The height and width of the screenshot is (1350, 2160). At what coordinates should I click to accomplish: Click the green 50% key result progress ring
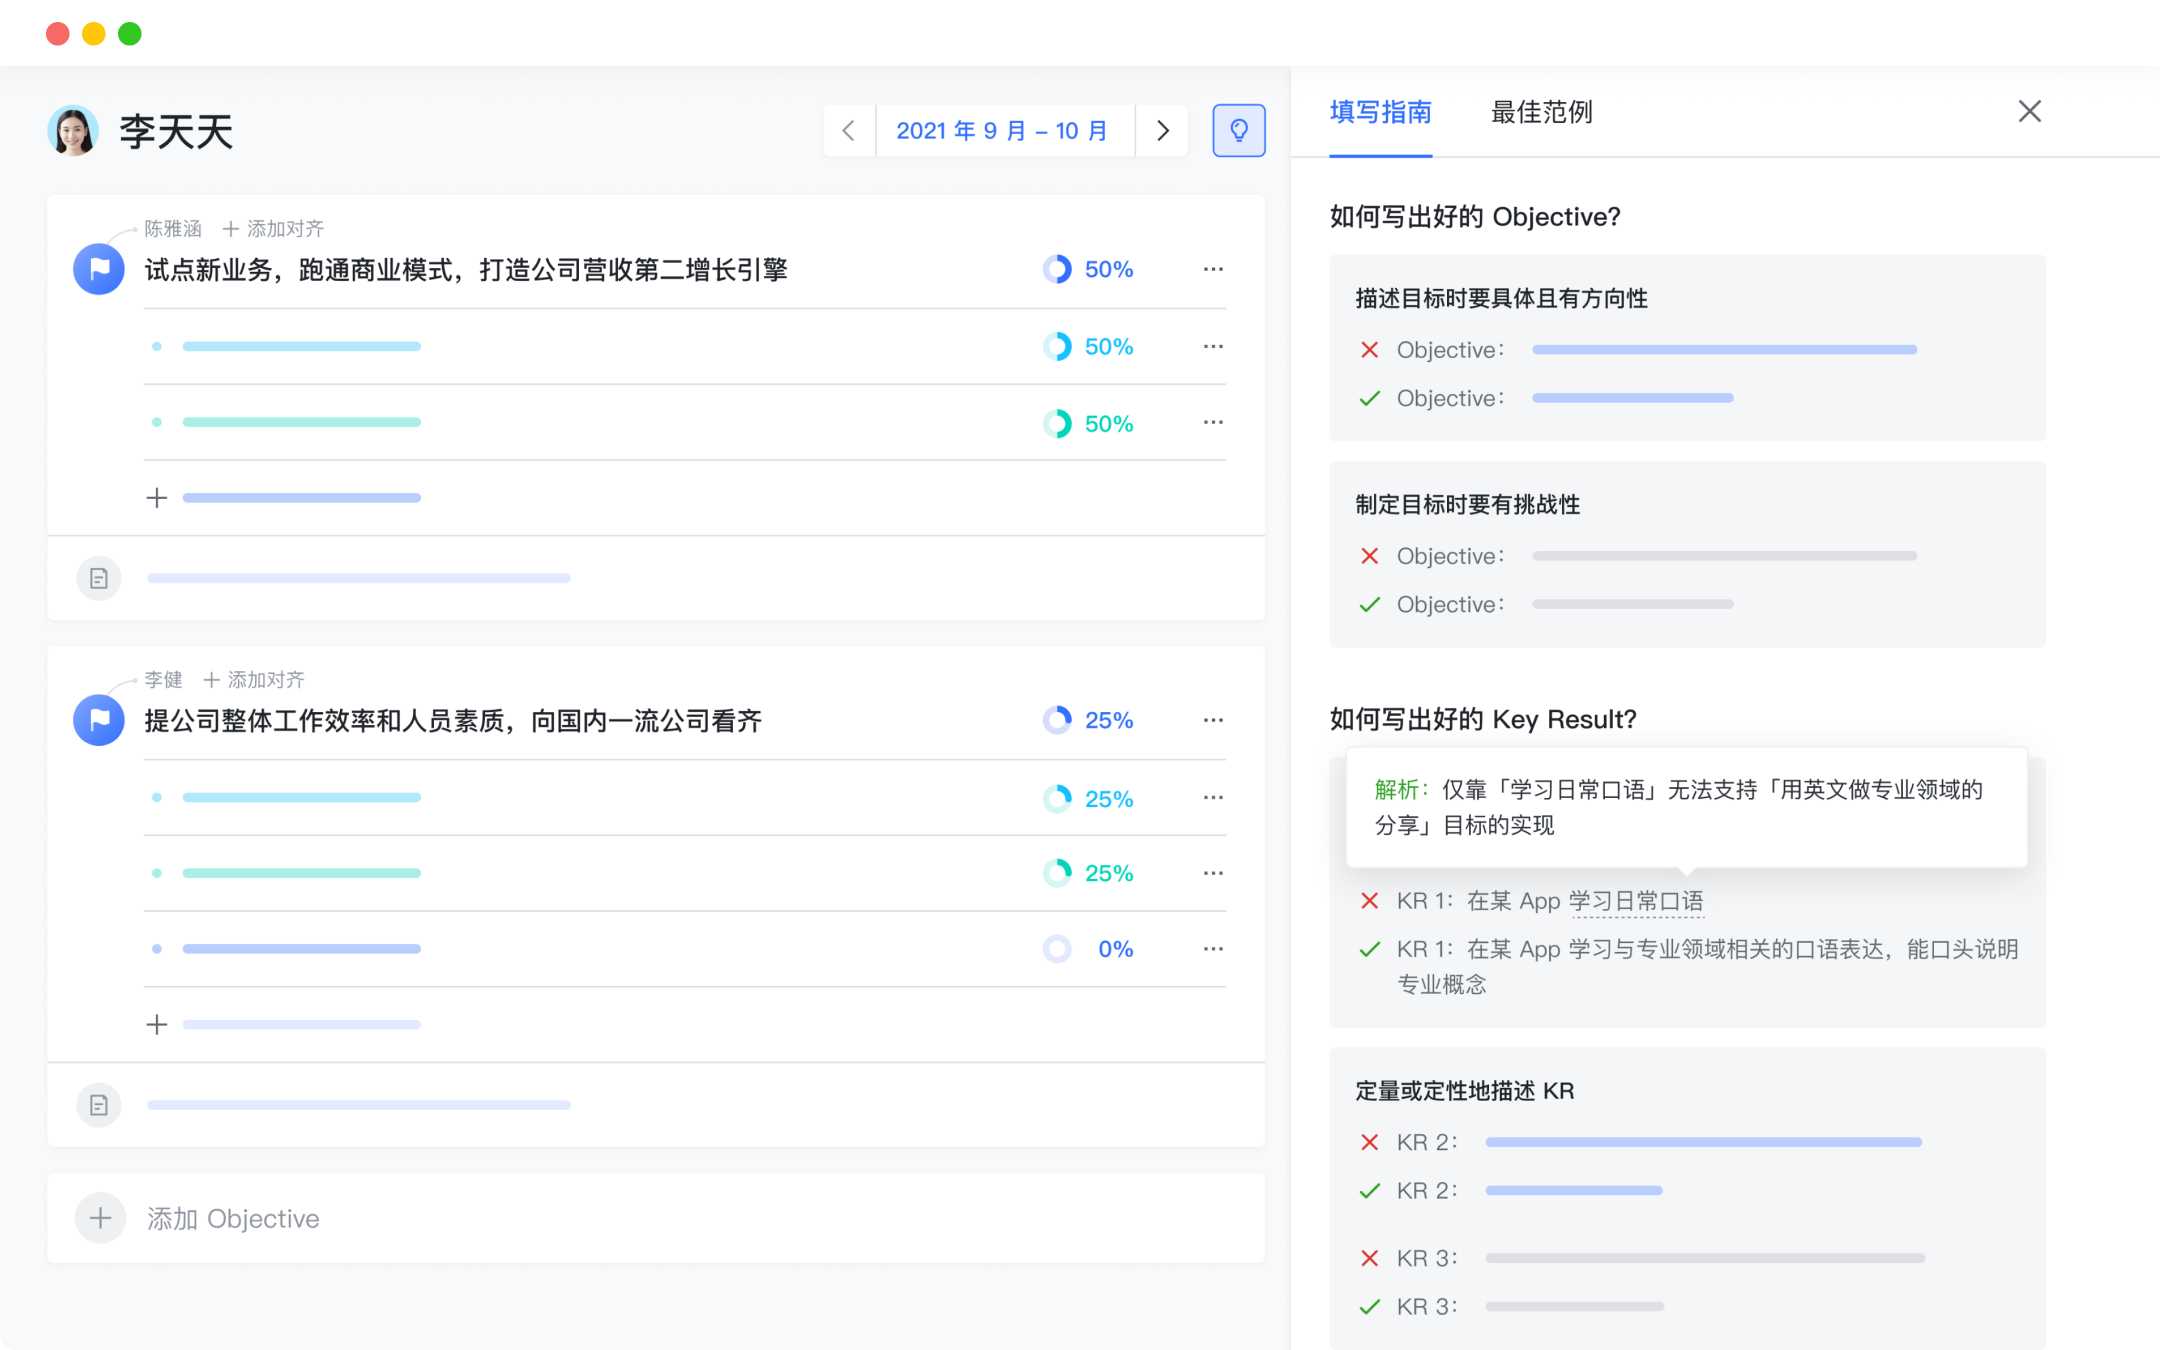tap(1057, 423)
